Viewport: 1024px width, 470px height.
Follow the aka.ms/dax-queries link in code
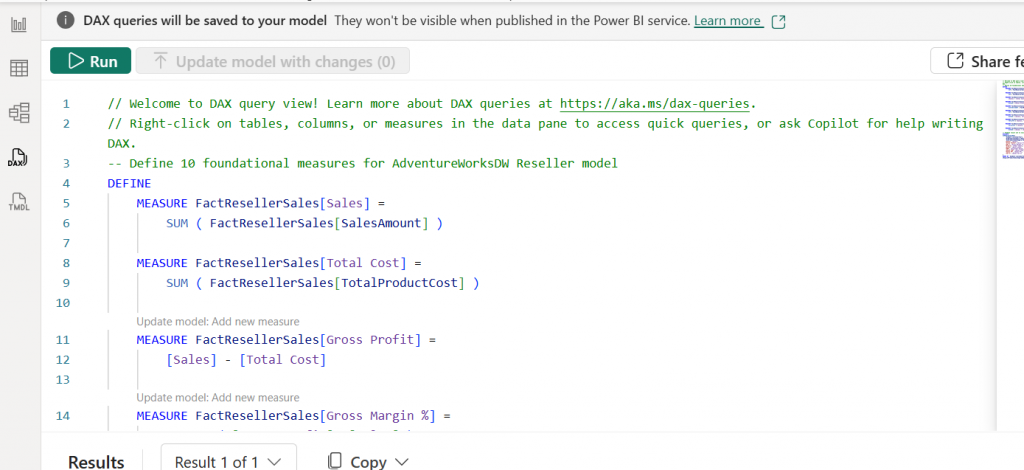(x=654, y=104)
